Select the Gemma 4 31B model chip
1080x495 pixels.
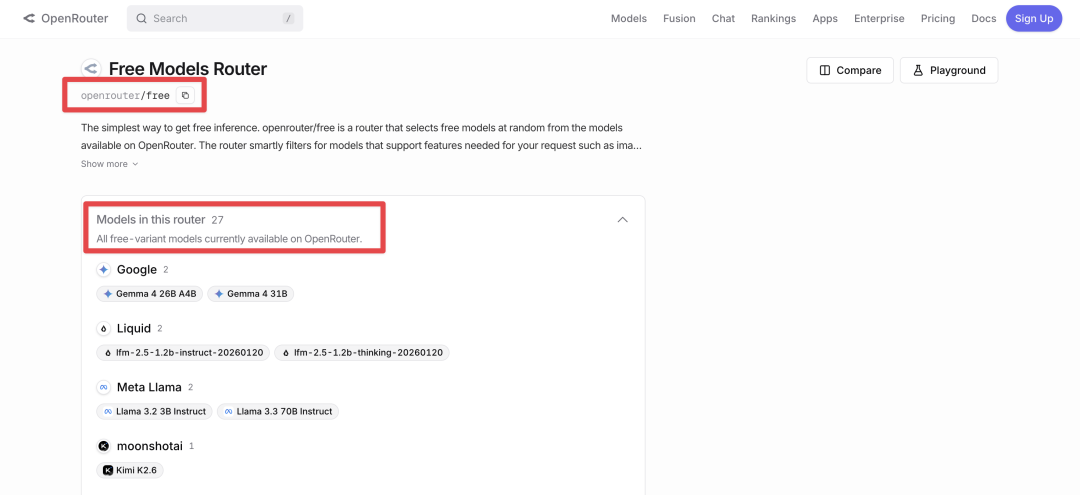coord(251,294)
